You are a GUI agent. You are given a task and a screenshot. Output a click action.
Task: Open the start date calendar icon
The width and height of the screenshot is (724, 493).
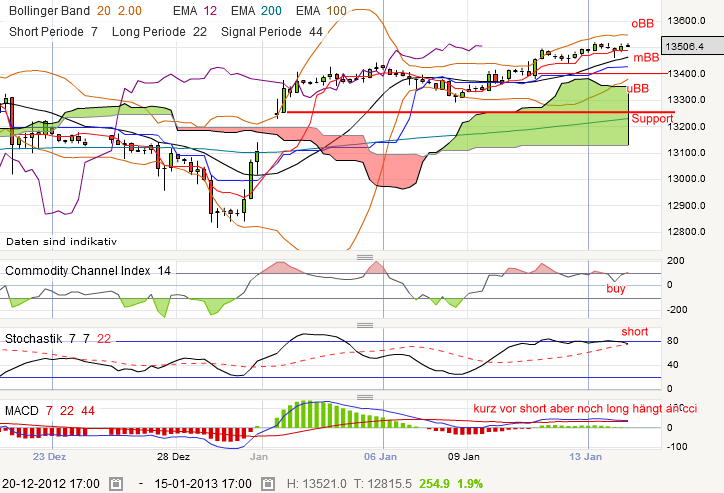[116, 484]
